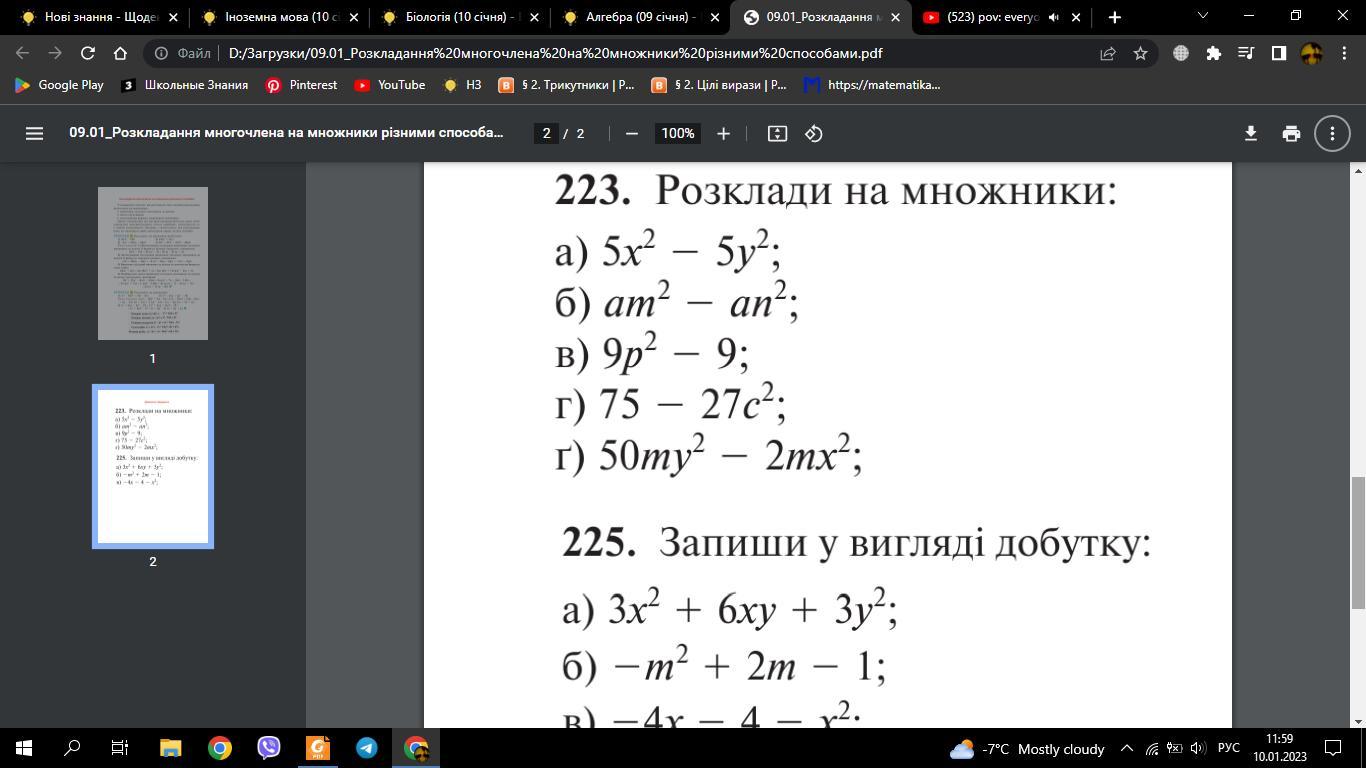The width and height of the screenshot is (1366, 768).
Task: Toggle the browser side panel
Action: click(1278, 53)
